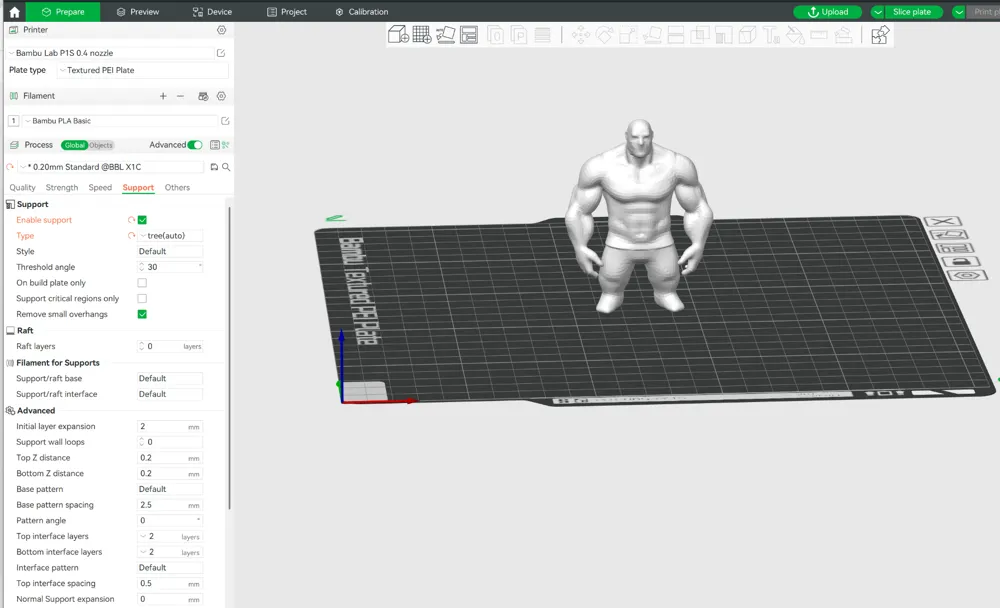Select the Rotate tool icon
This screenshot has width=1000, height=608.
point(604,35)
